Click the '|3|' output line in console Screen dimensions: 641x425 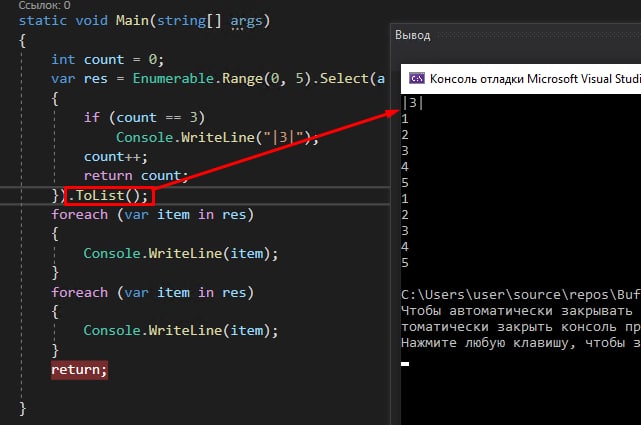[x=413, y=103]
